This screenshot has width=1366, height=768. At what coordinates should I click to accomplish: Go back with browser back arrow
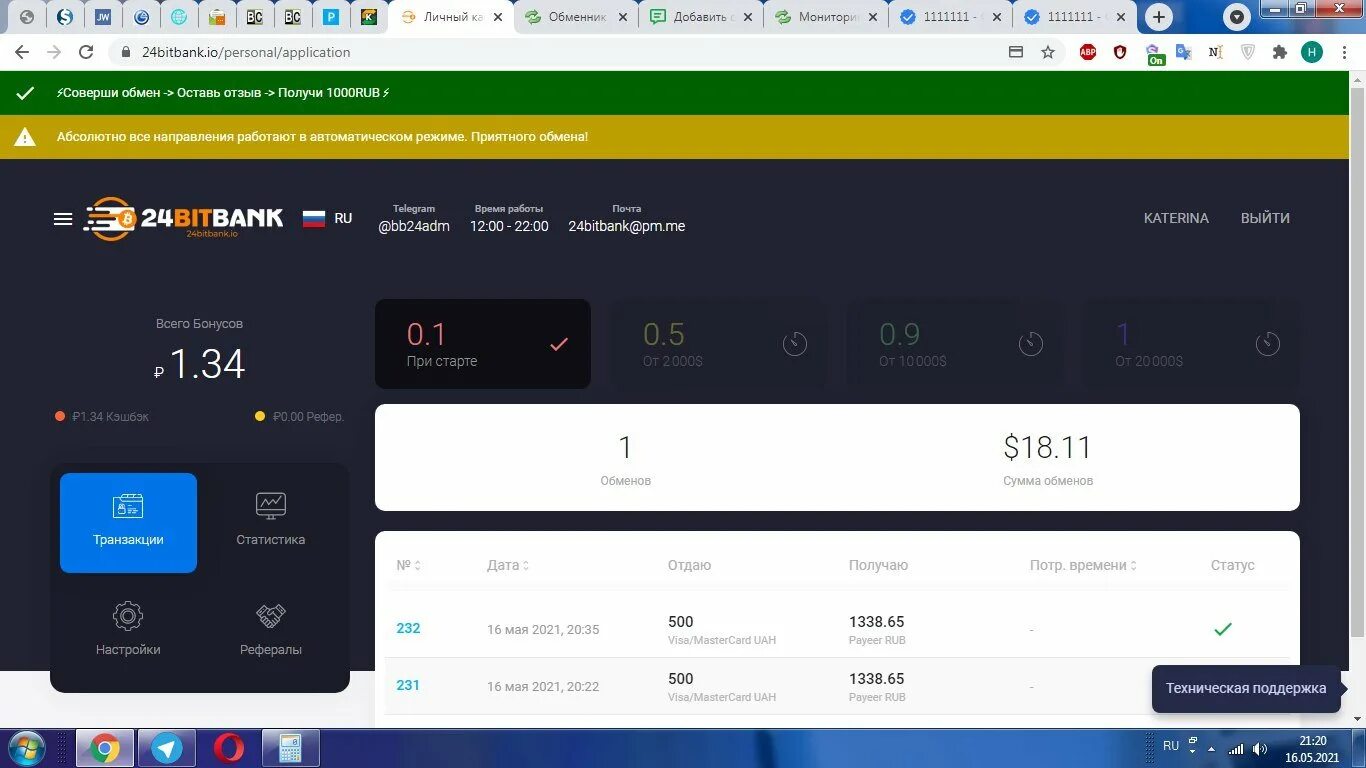22,52
